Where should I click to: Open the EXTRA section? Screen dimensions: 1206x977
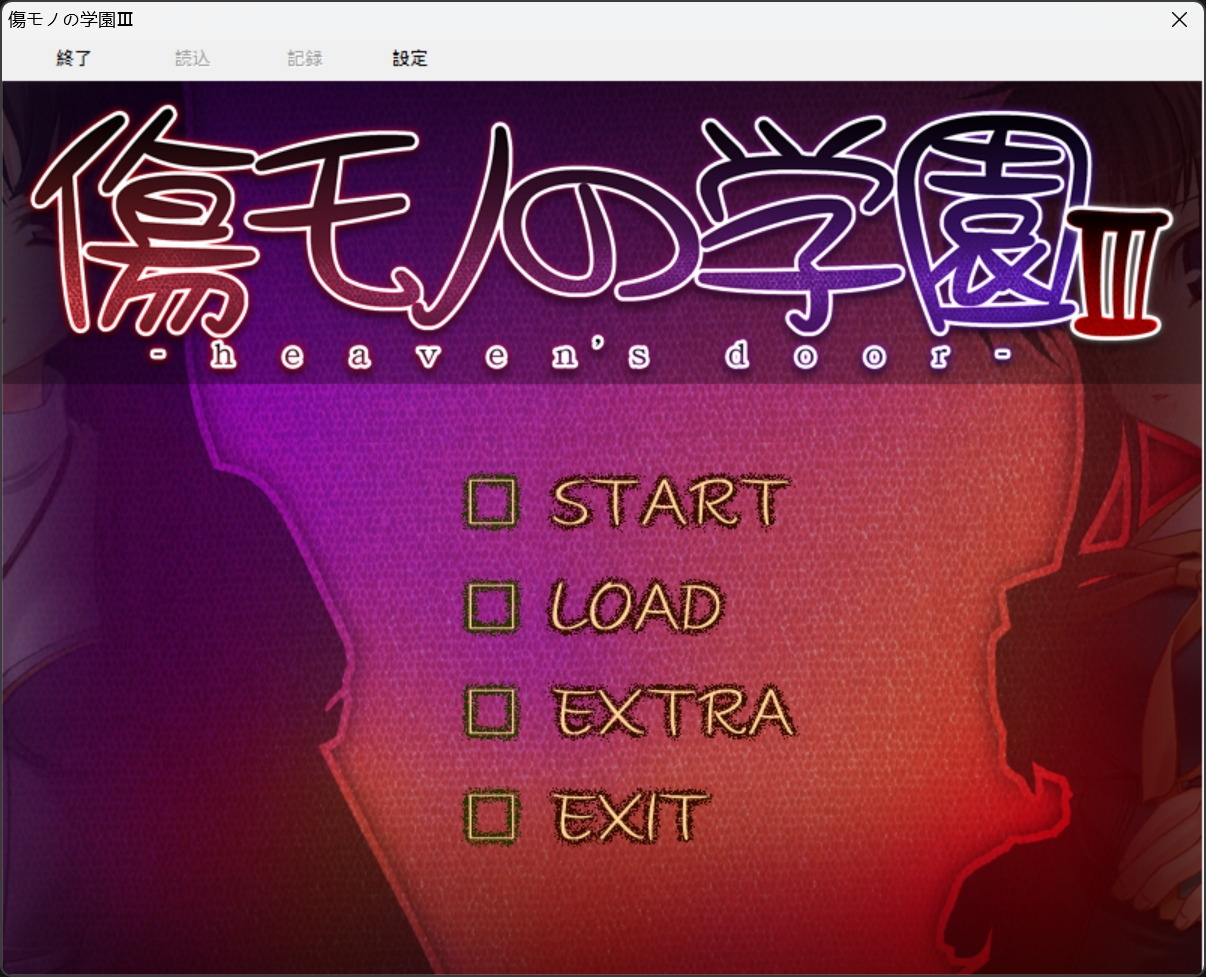click(672, 711)
